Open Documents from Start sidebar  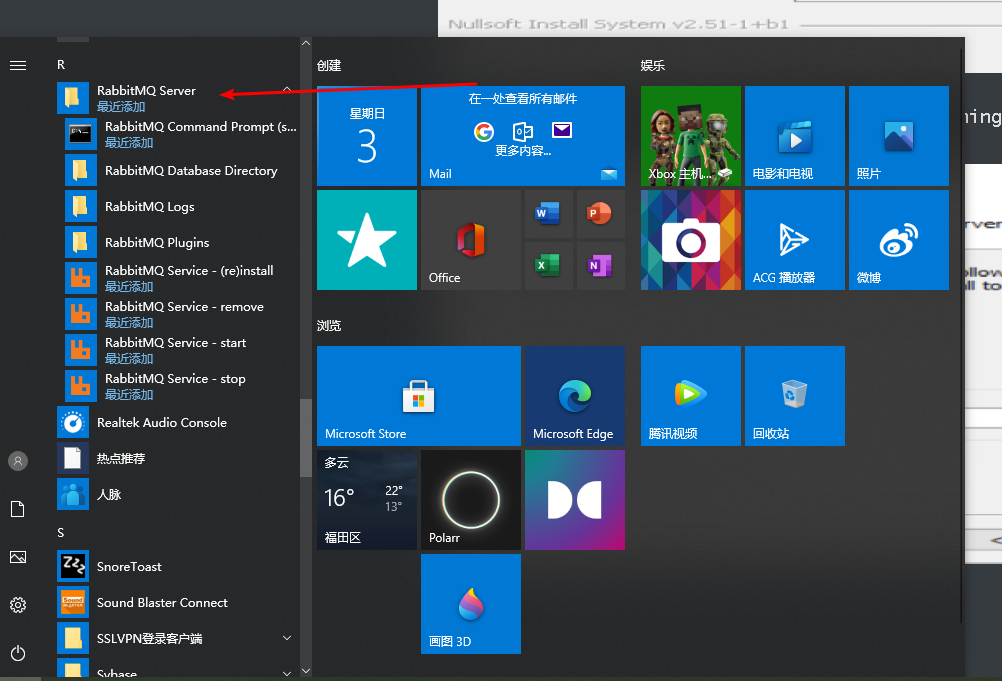18,509
